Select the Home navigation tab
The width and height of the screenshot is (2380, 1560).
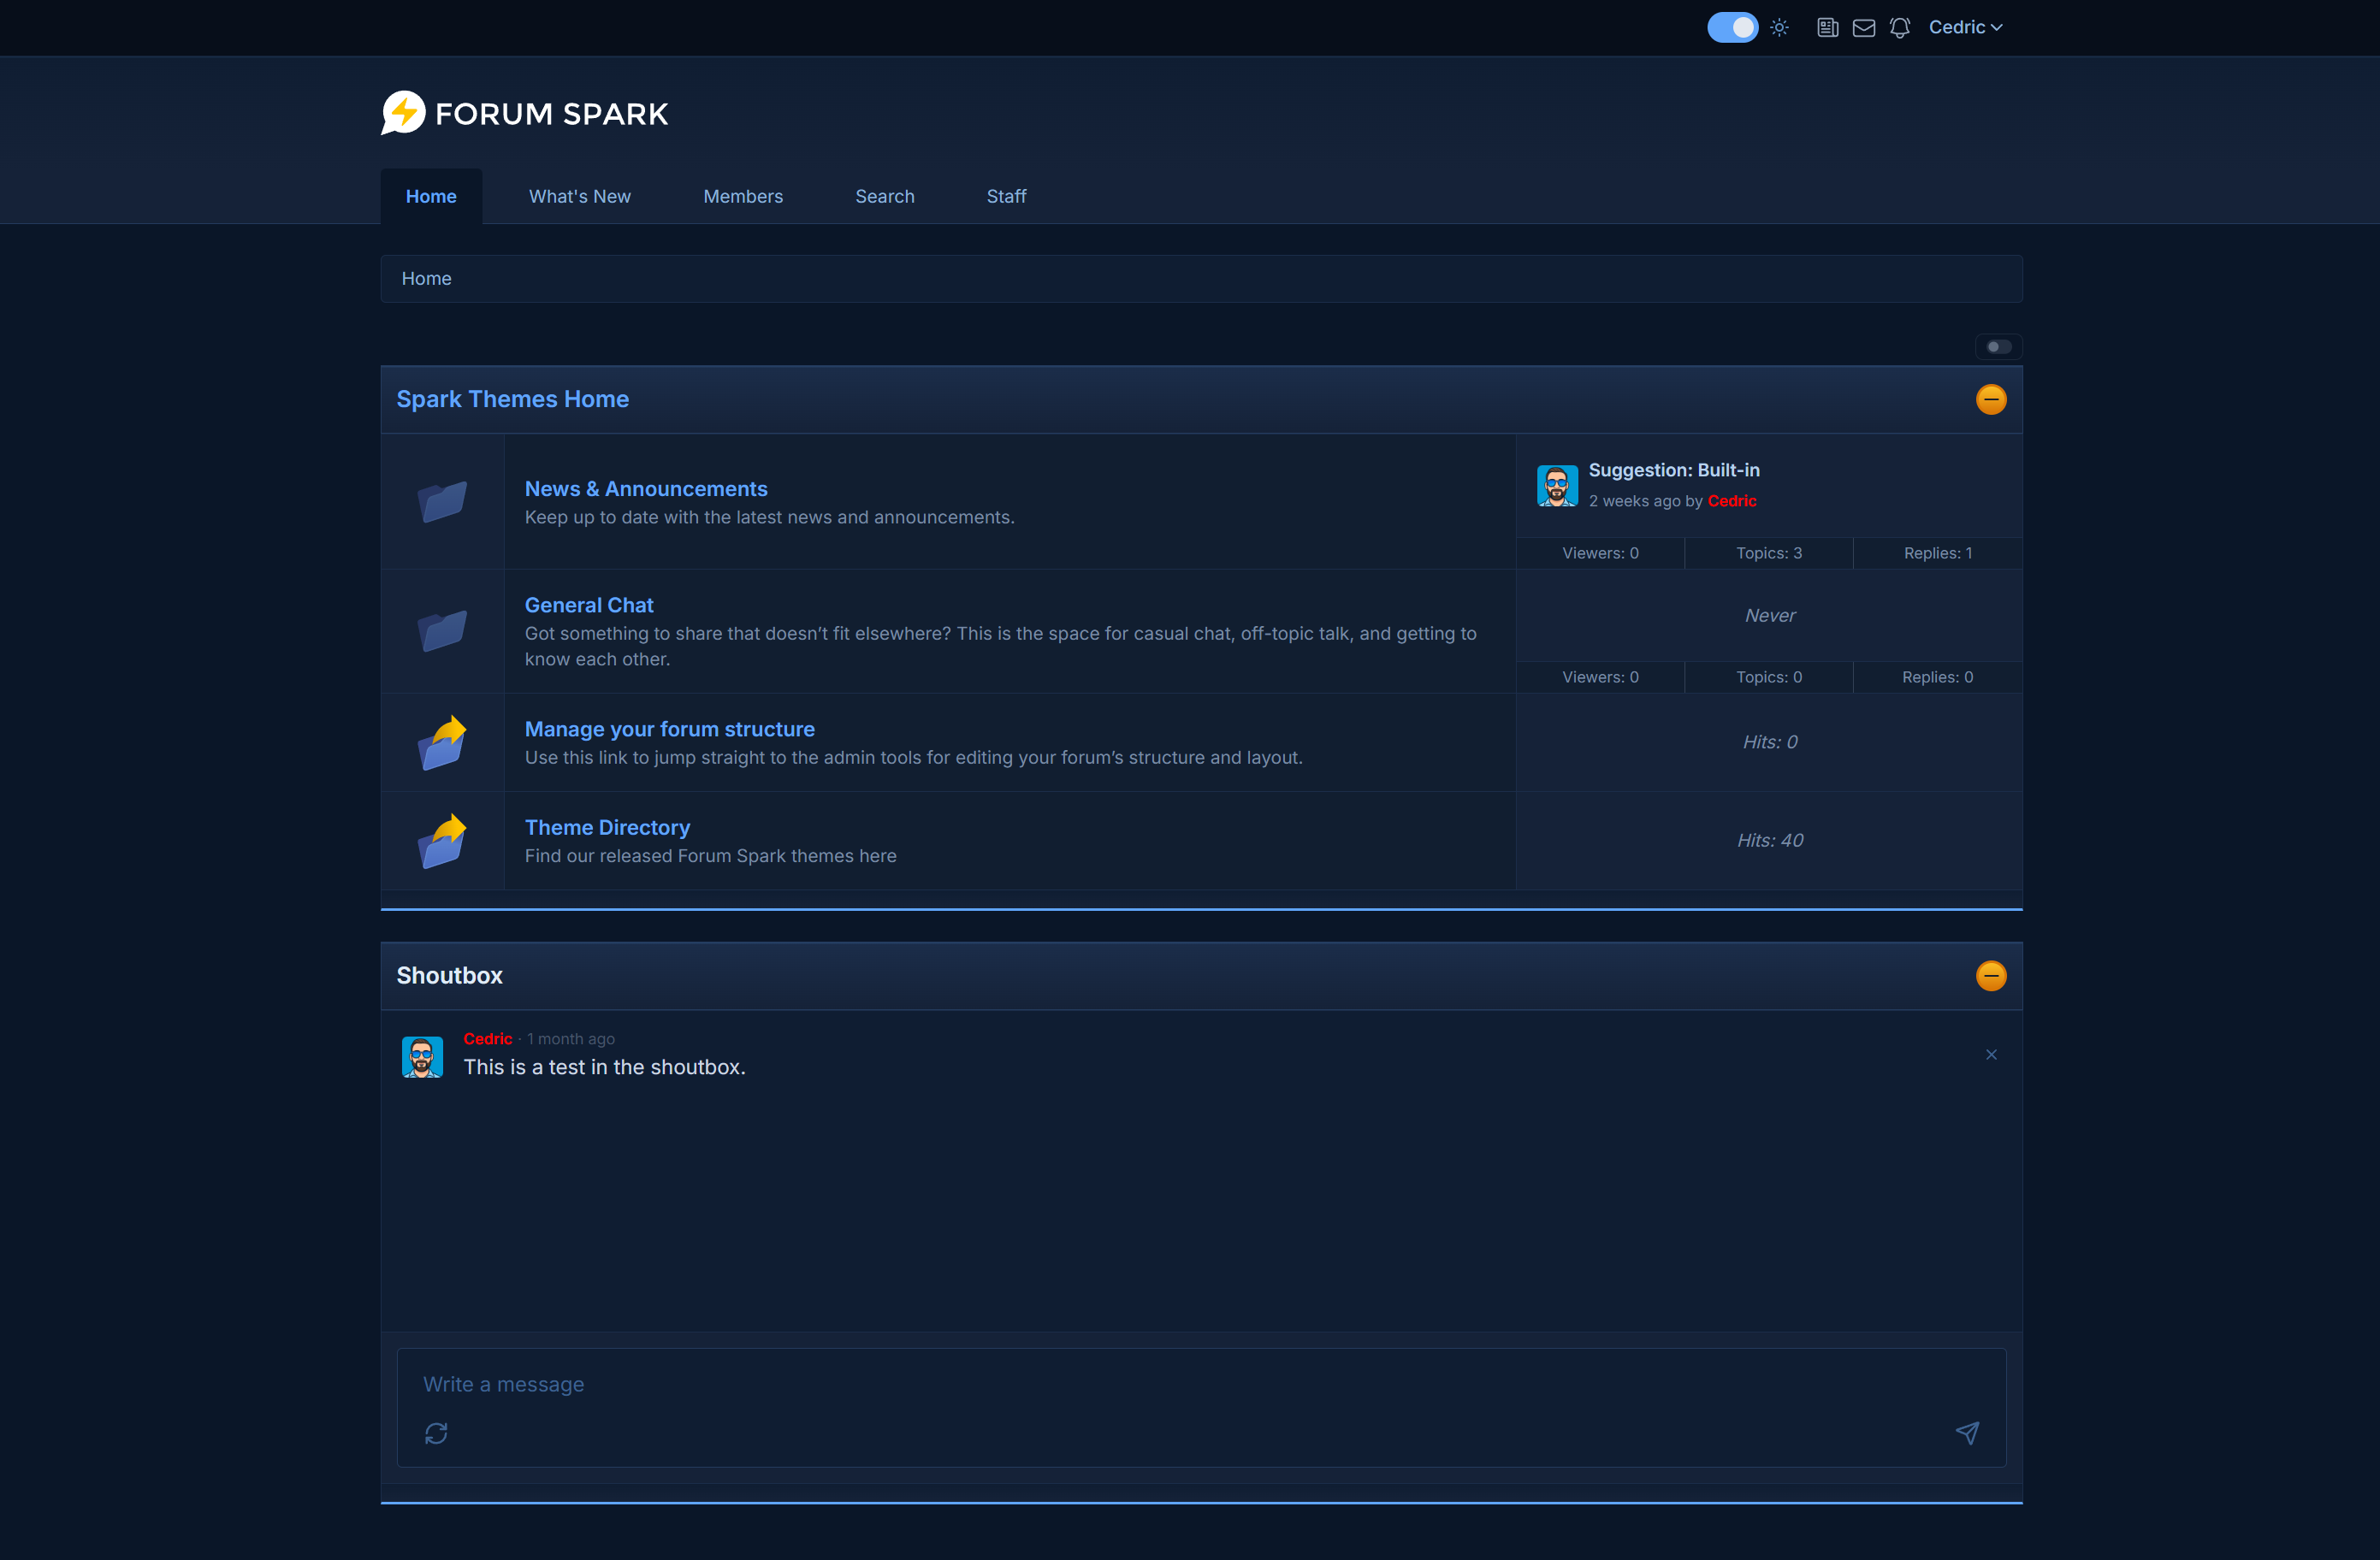pyautogui.click(x=431, y=196)
